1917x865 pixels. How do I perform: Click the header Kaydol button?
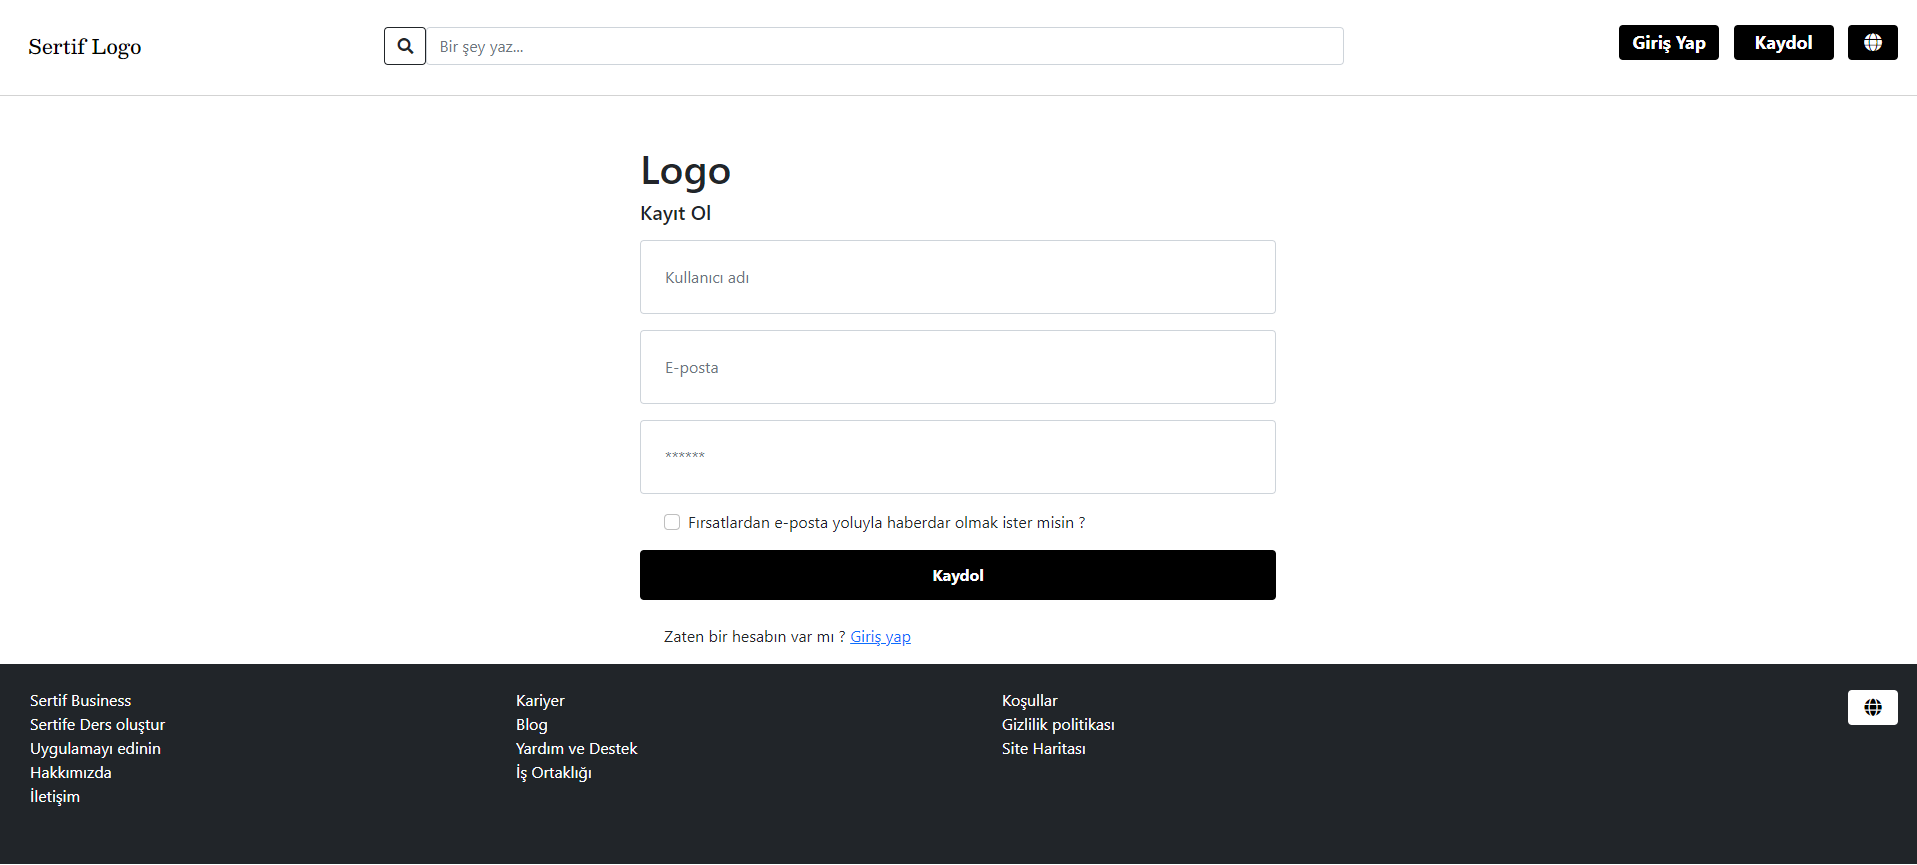click(1783, 42)
